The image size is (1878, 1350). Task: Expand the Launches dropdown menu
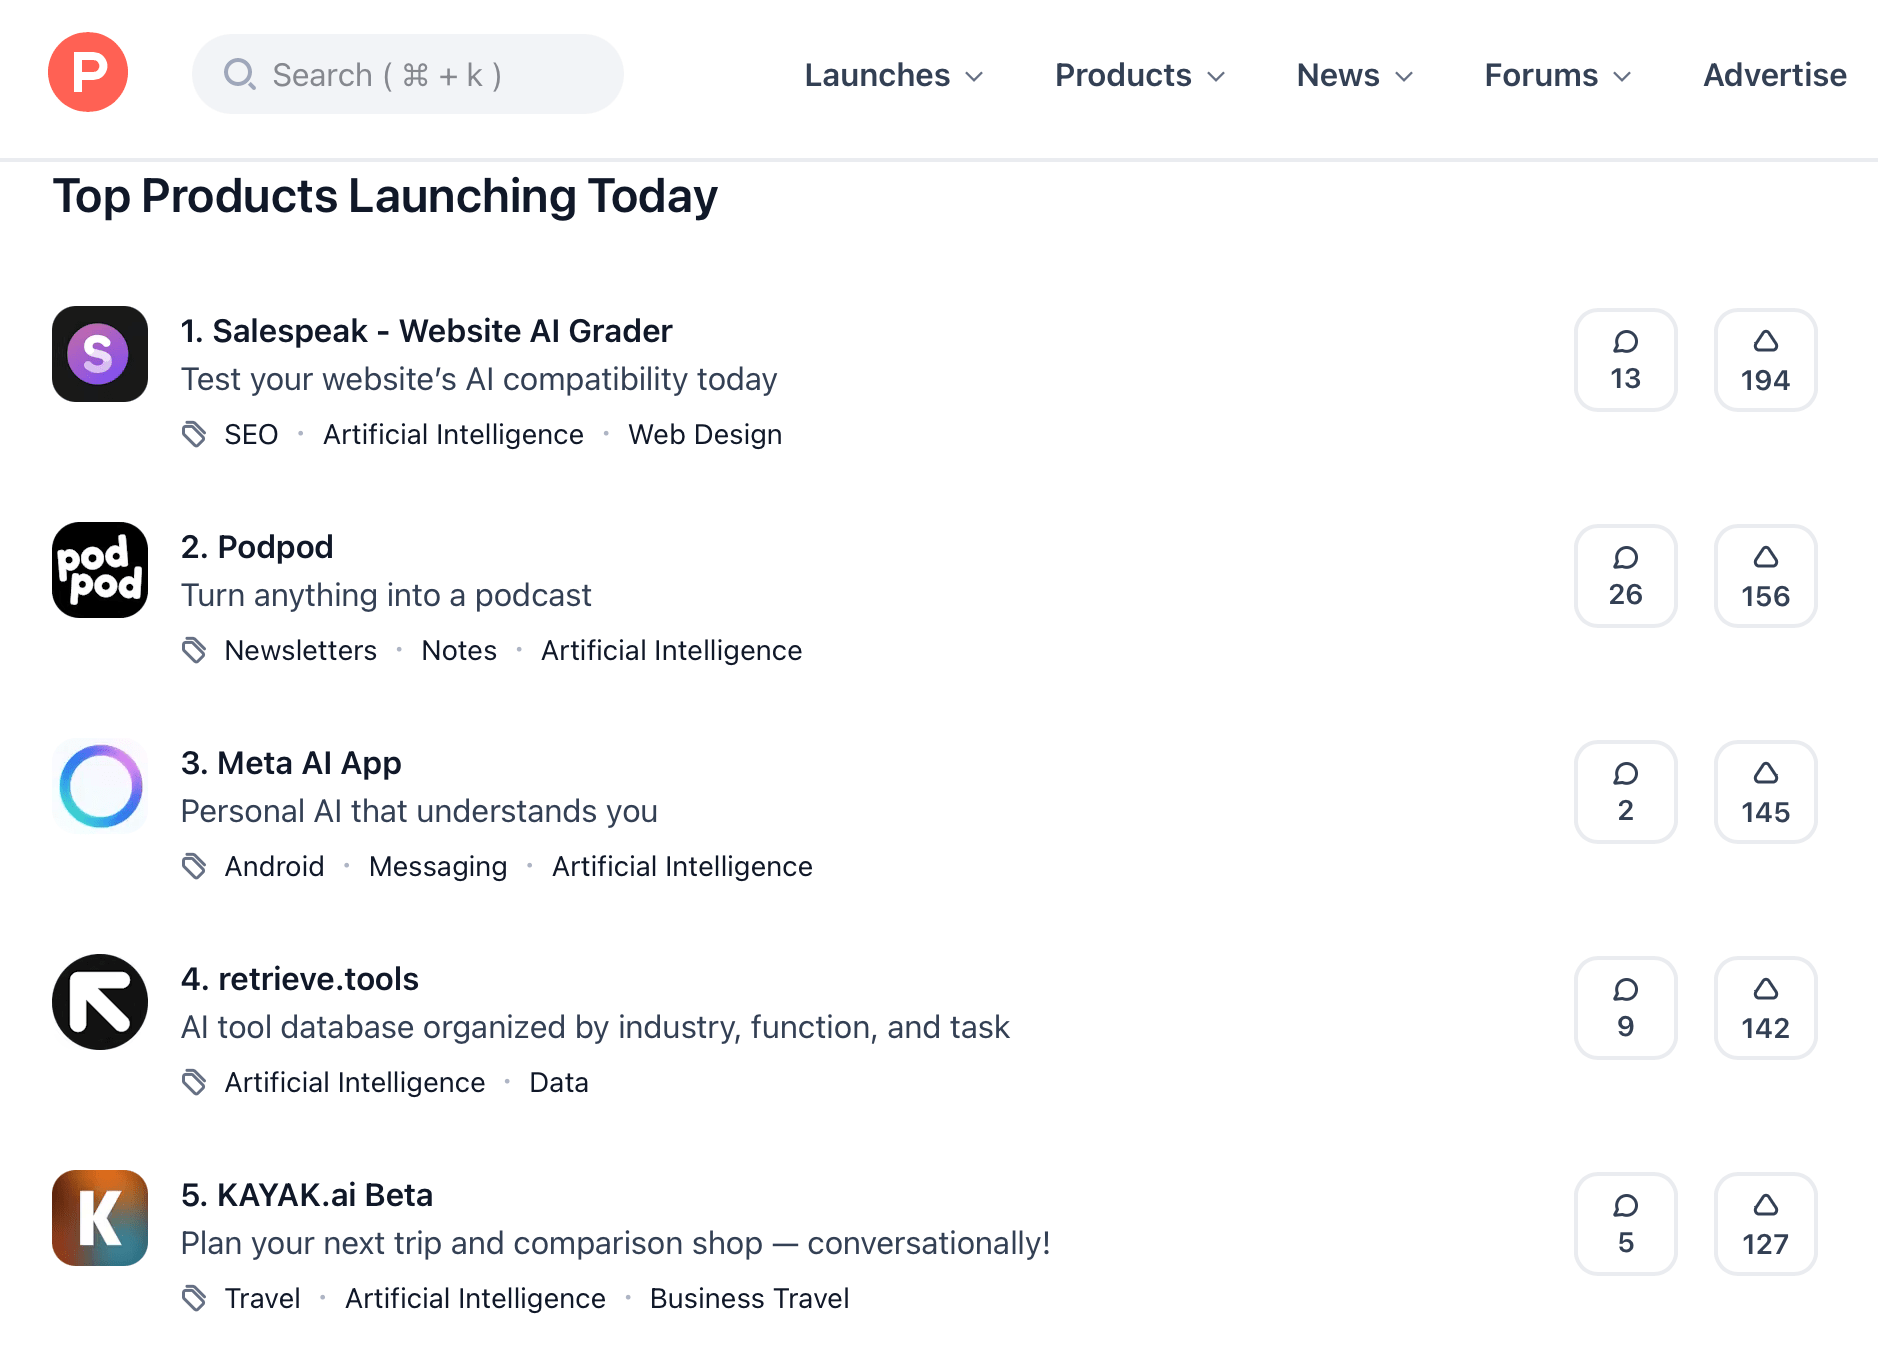coord(894,75)
